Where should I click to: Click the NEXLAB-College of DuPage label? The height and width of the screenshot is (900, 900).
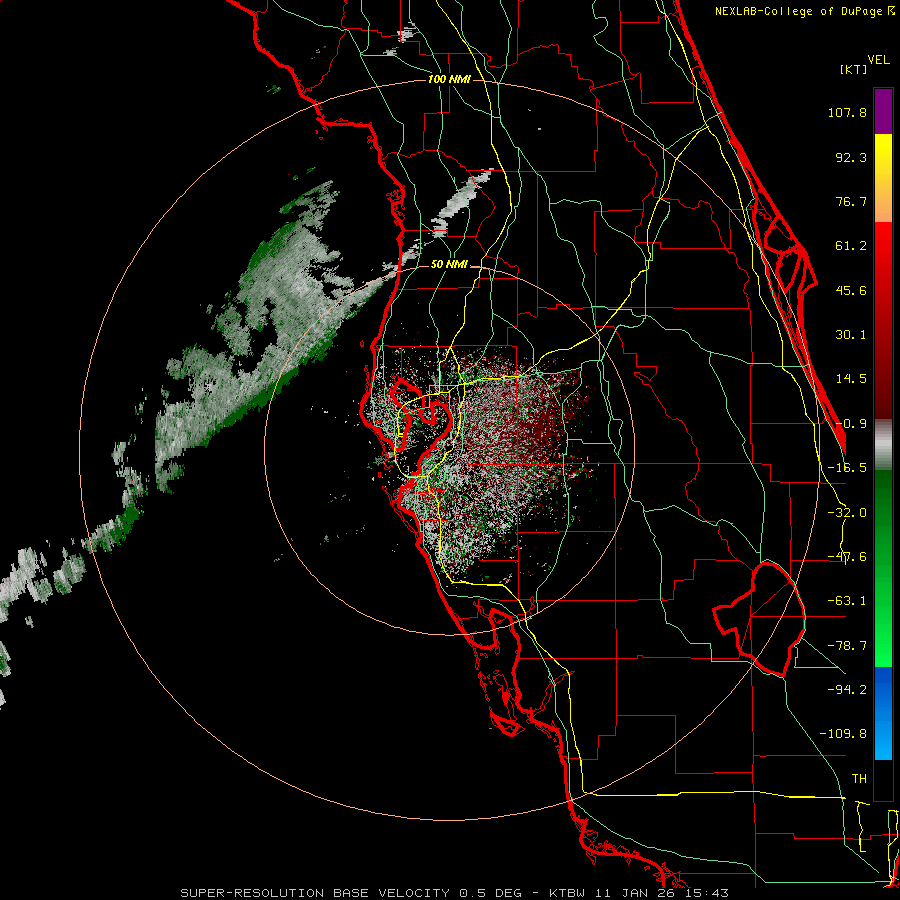[798, 11]
